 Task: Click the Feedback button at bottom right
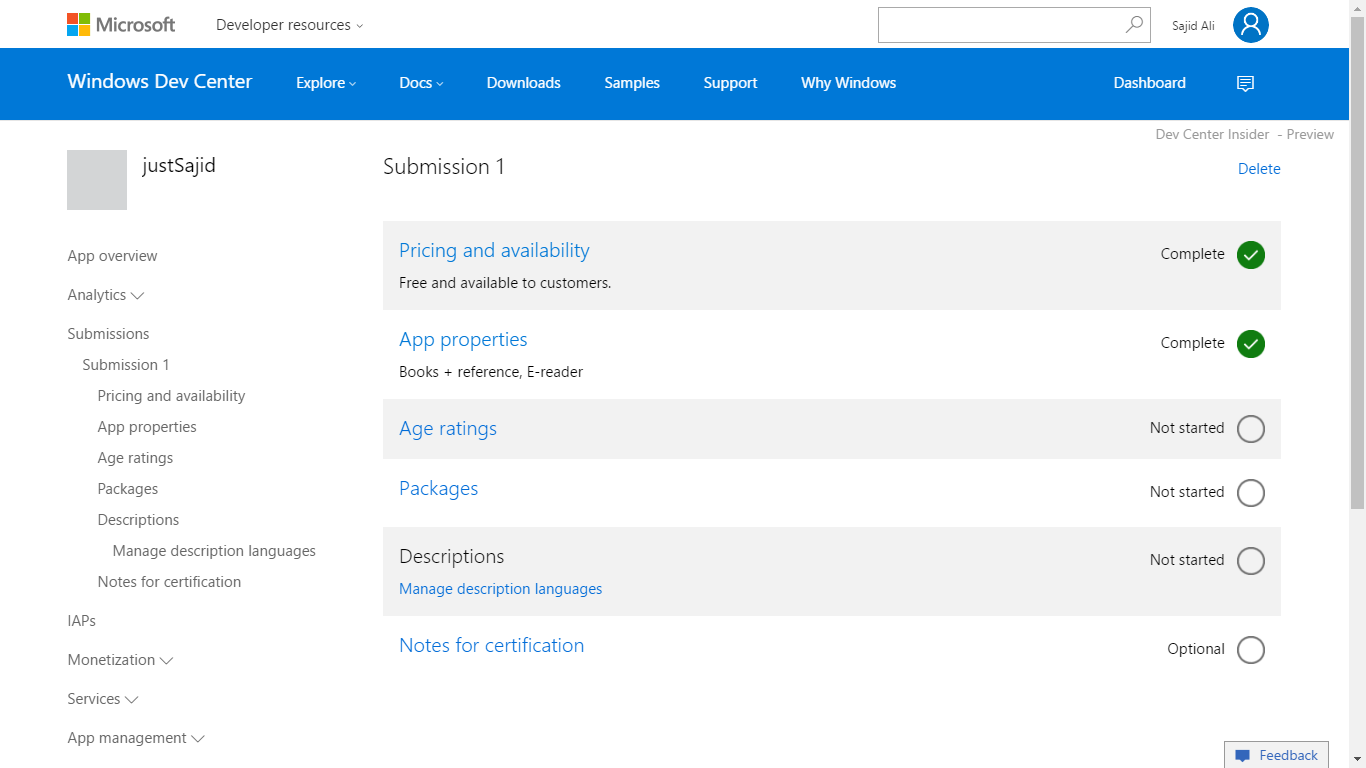pyautogui.click(x=1277, y=755)
